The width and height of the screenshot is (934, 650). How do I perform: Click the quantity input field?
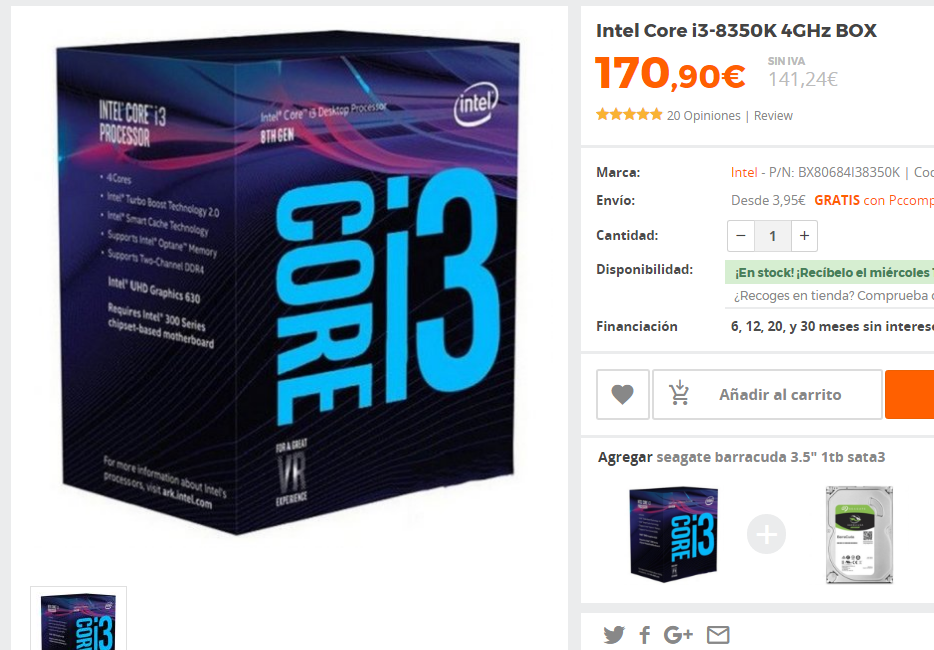773,236
